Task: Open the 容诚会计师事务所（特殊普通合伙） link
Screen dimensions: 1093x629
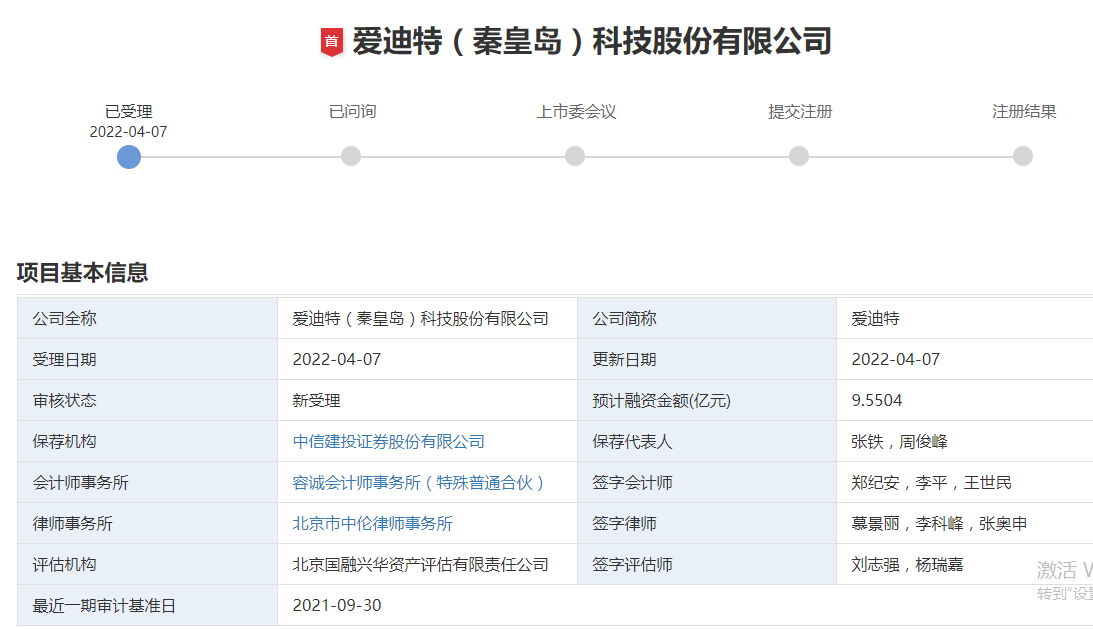Action: 418,483
